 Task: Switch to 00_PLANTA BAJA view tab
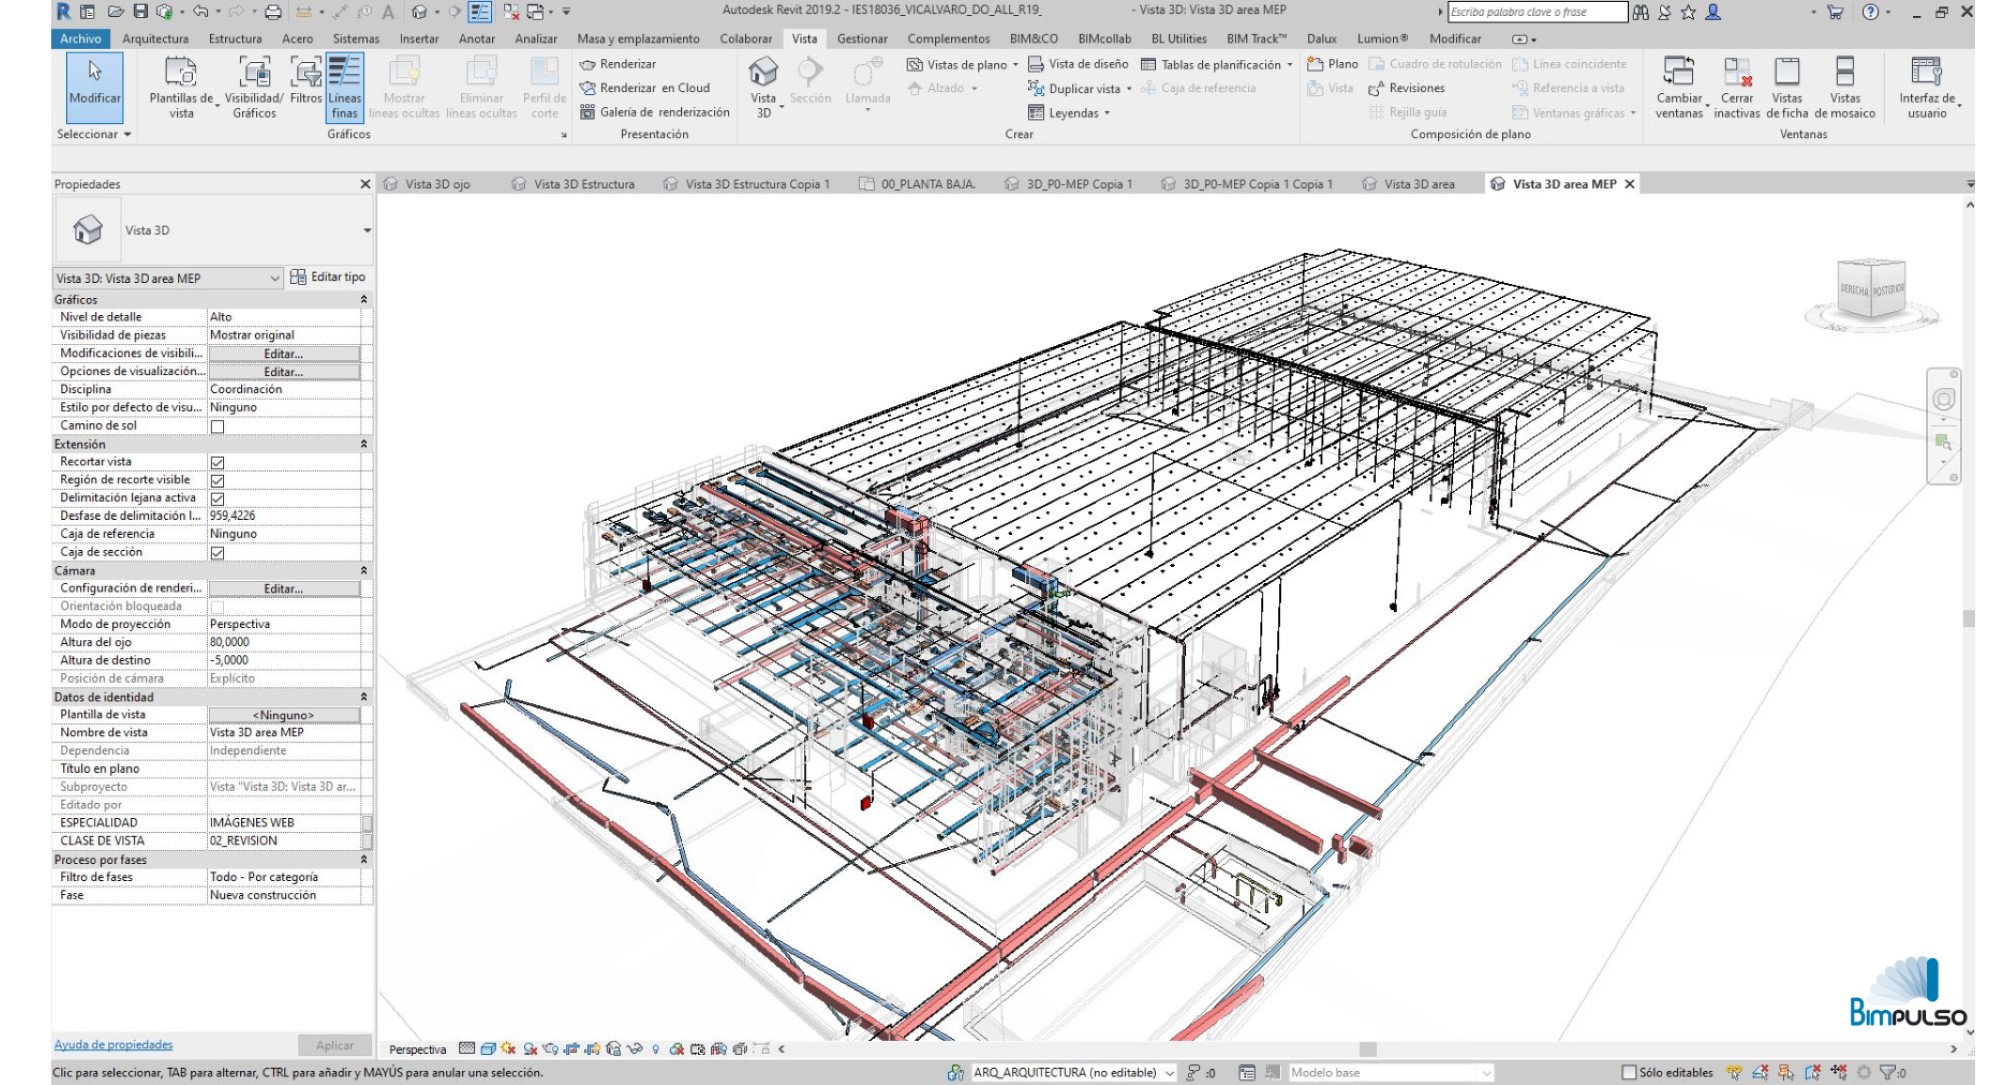(x=918, y=184)
